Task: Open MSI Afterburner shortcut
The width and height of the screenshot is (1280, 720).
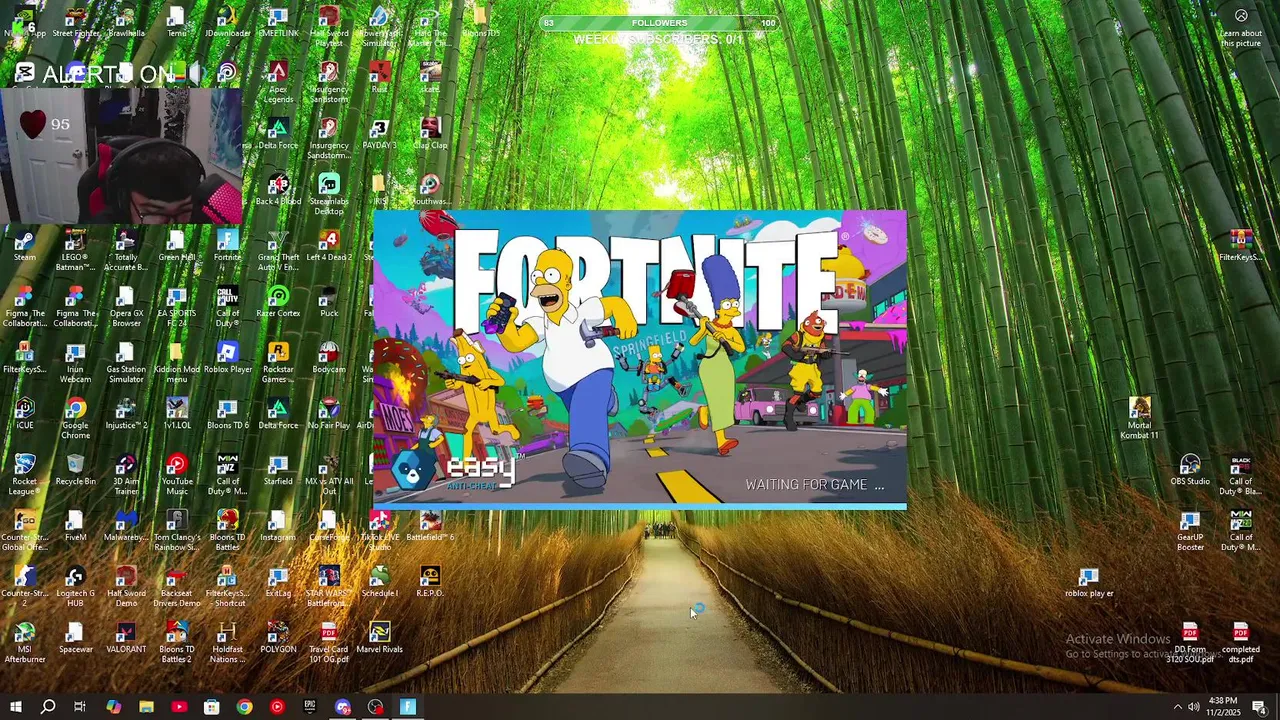Action: [x=25, y=643]
